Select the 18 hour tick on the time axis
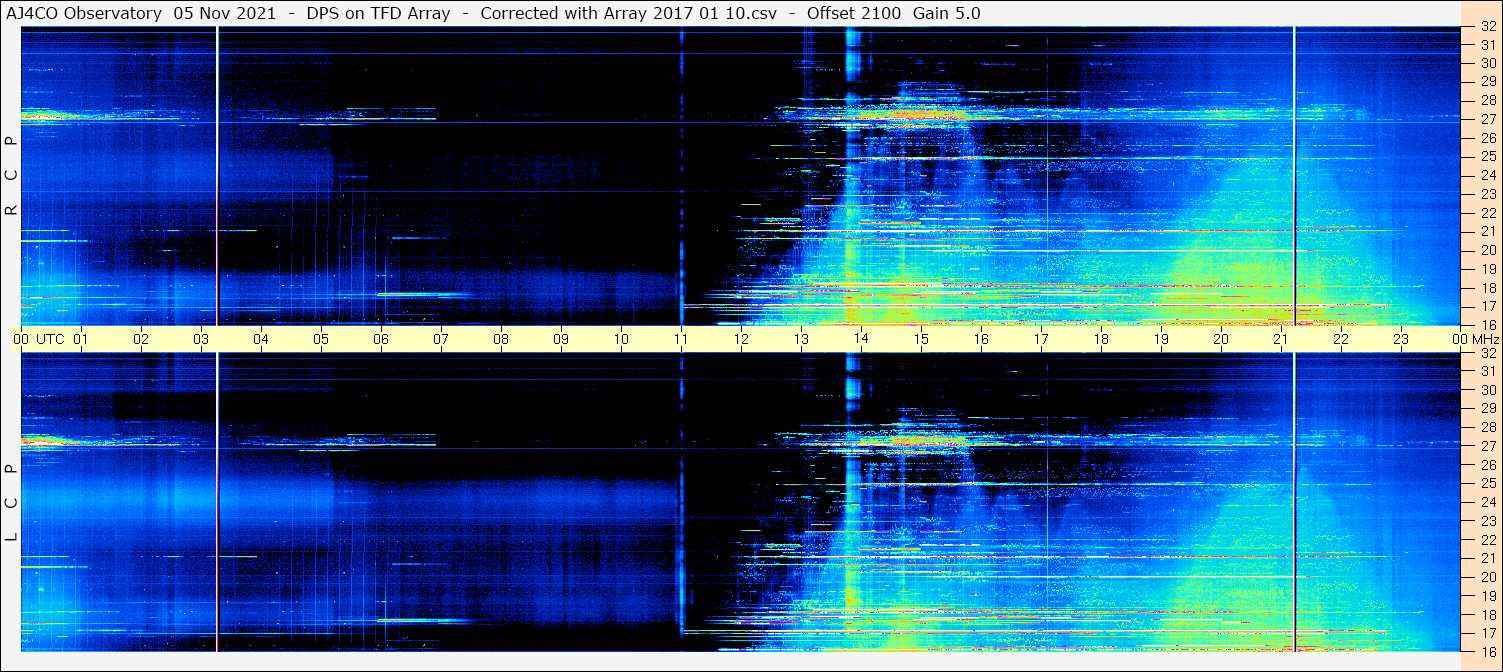The width and height of the screenshot is (1503, 672). click(1101, 339)
